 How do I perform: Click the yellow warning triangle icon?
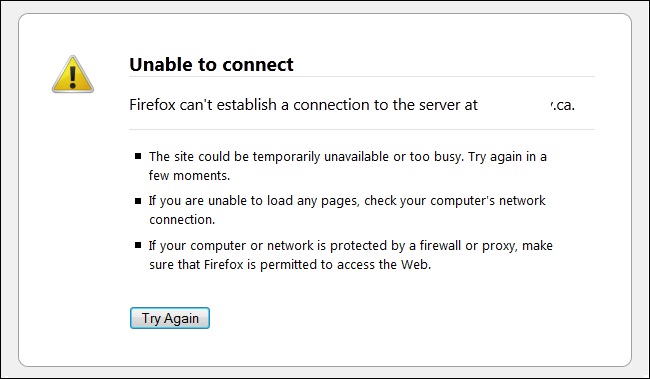coord(73,74)
